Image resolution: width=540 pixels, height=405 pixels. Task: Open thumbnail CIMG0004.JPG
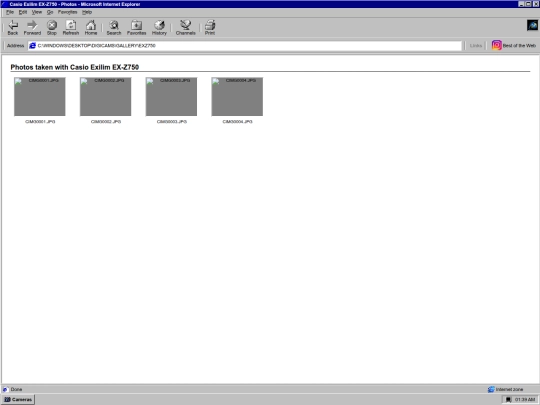coord(237,96)
